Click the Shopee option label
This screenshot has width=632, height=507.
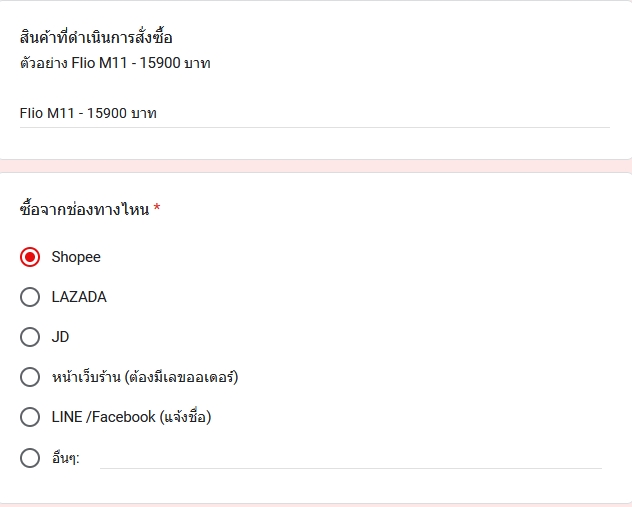pos(76,257)
